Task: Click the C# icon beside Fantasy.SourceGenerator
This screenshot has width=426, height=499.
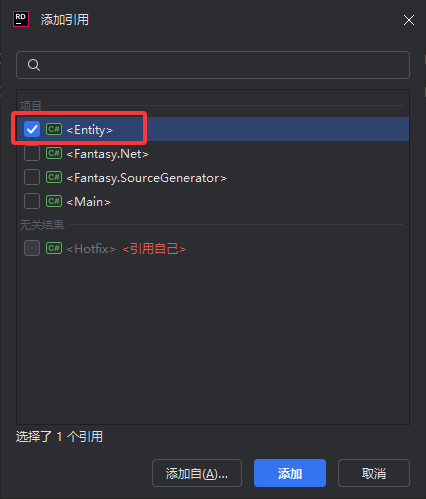Action: pos(54,177)
